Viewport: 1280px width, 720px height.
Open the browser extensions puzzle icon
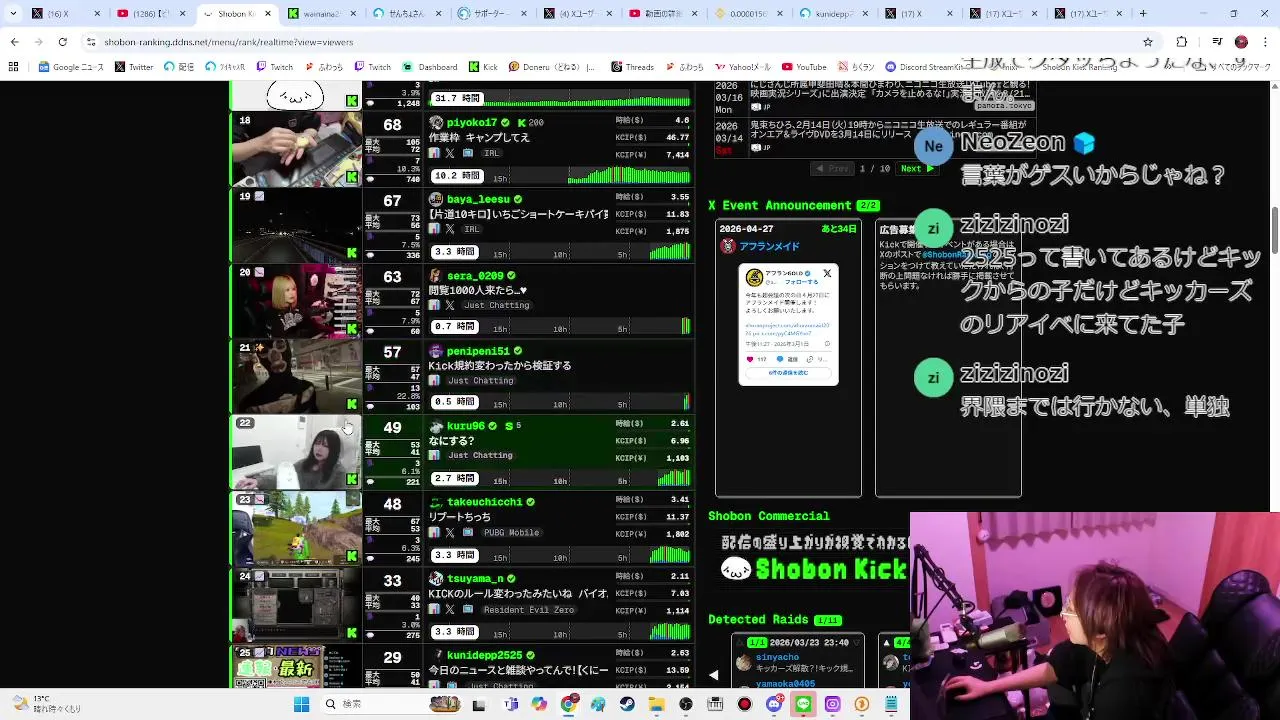click(1182, 42)
